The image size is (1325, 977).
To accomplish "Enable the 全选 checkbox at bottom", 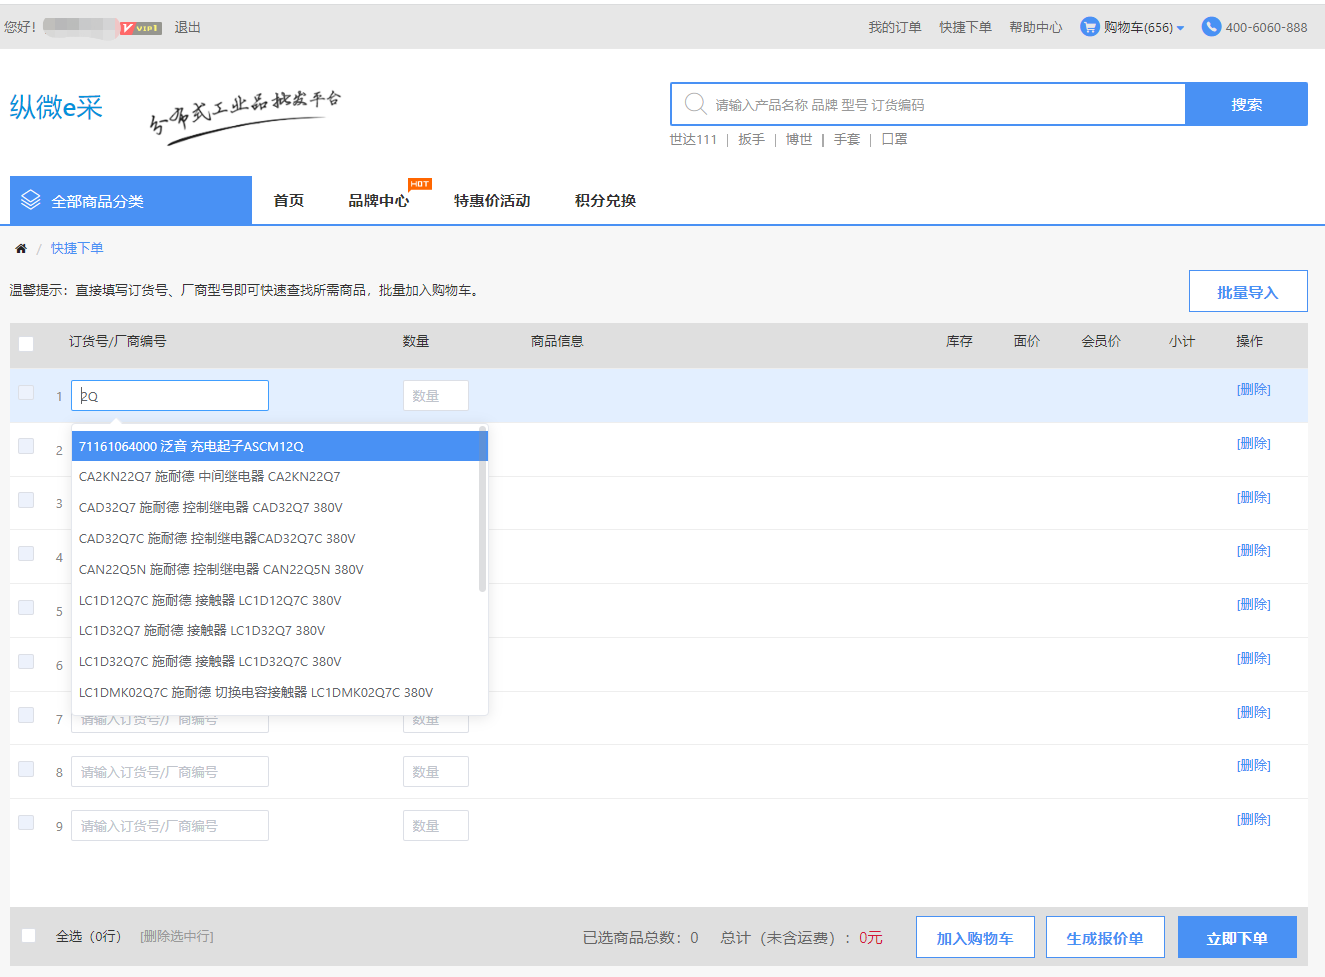I will (29, 935).
